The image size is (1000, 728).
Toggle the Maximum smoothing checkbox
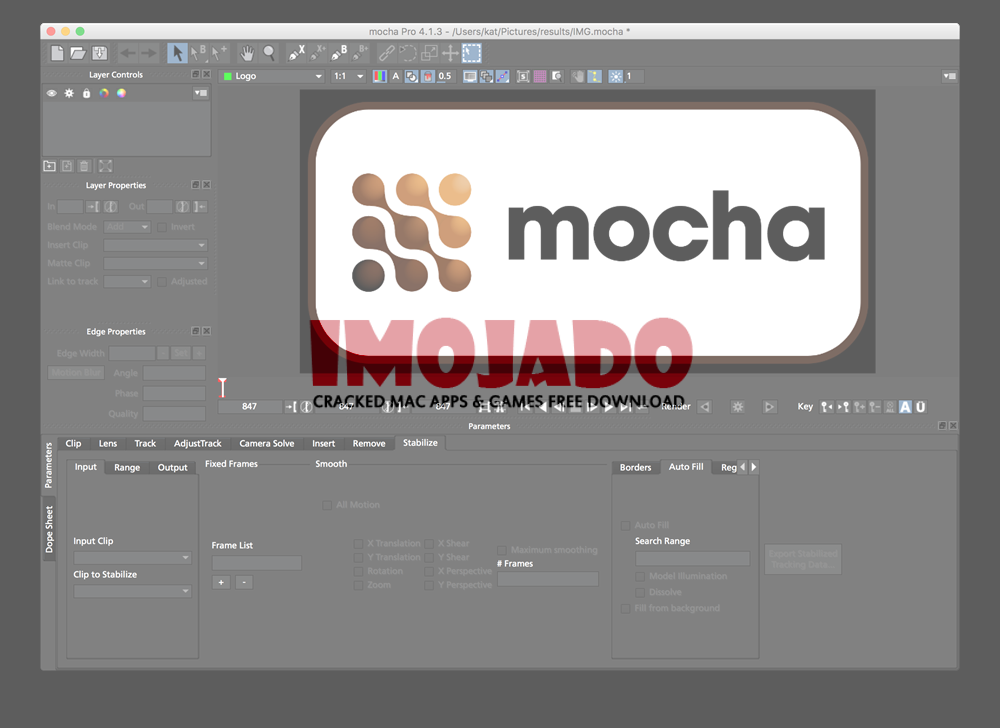click(502, 549)
